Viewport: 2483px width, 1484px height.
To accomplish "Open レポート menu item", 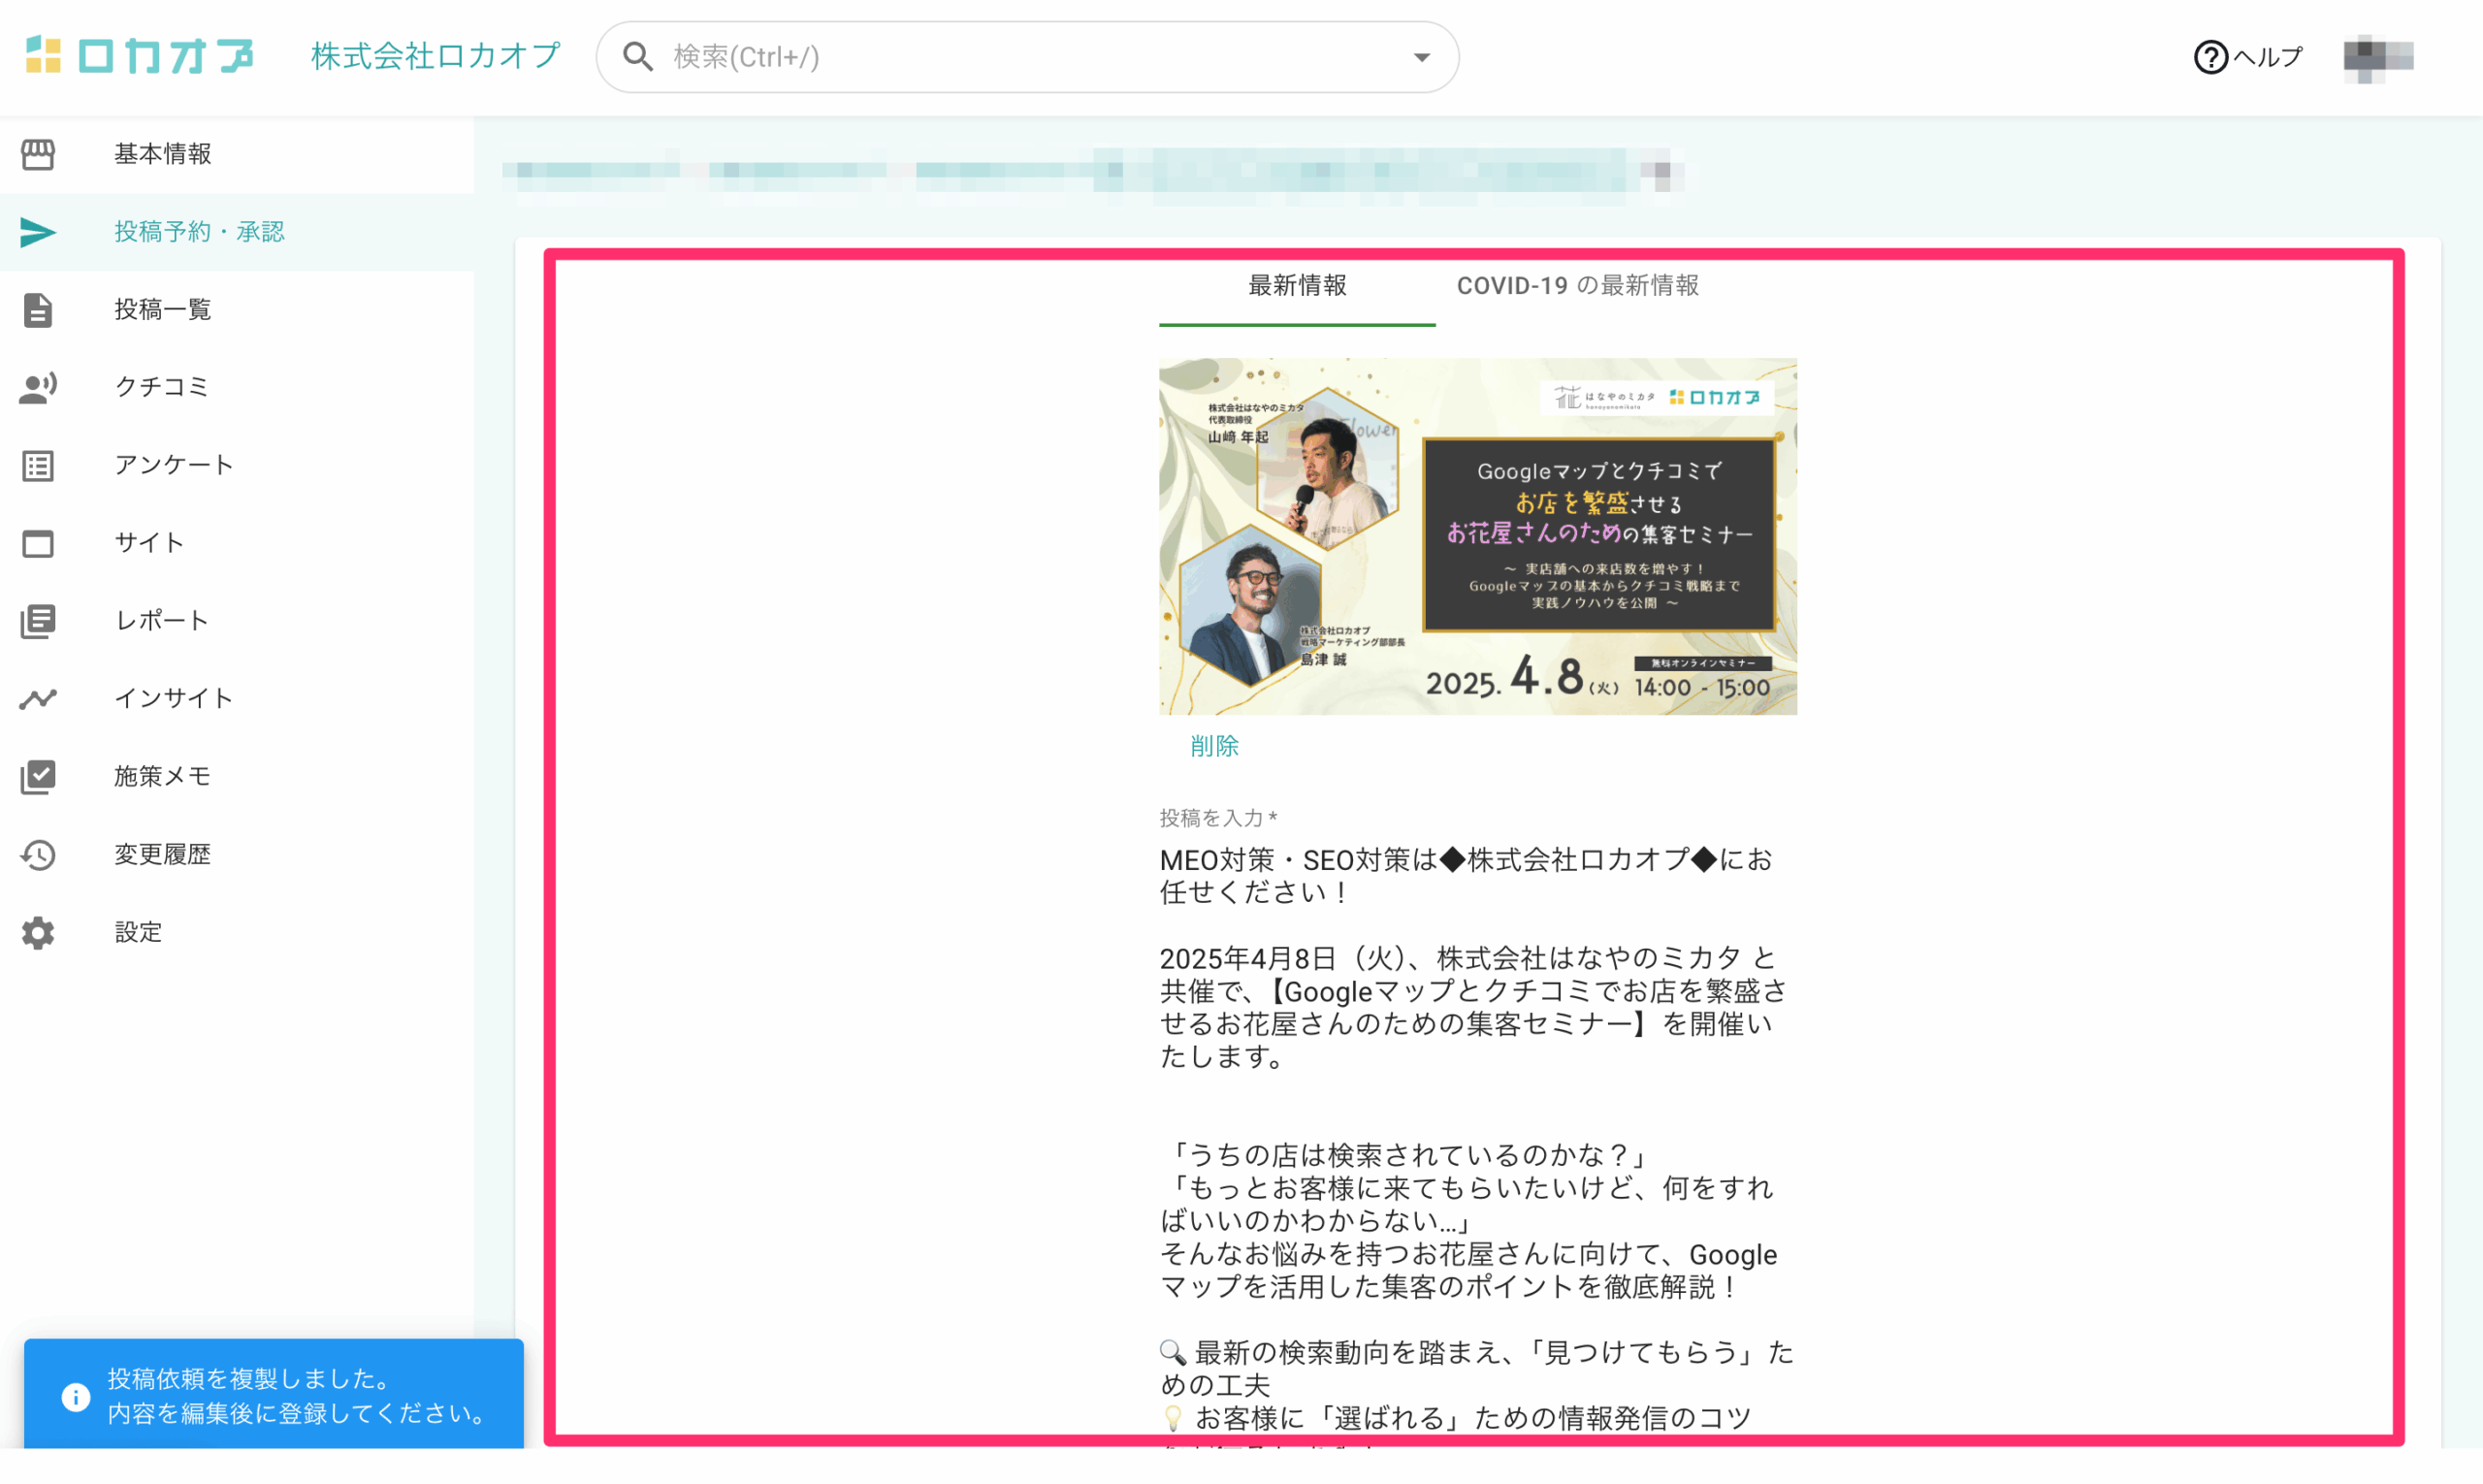I will tap(237, 622).
